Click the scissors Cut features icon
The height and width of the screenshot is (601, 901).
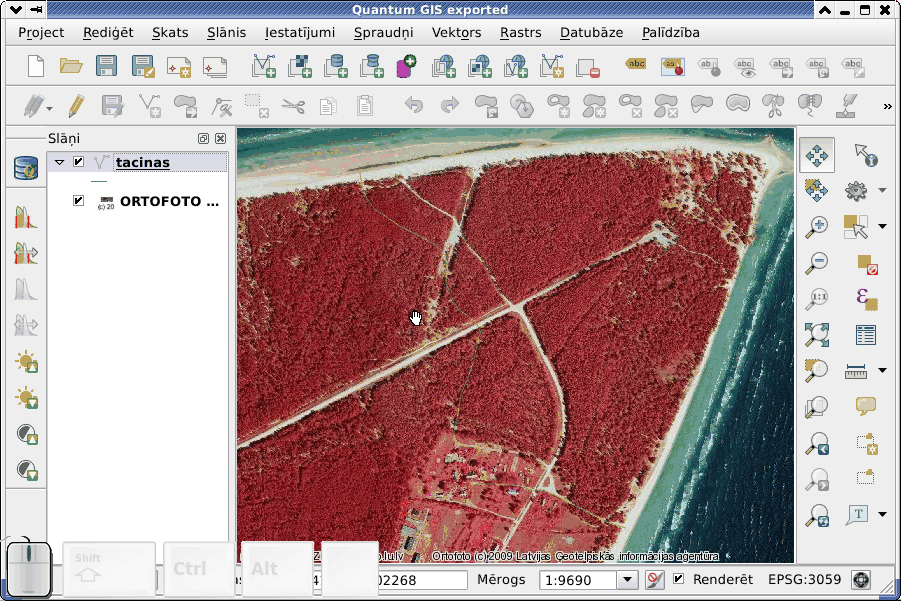[x=293, y=106]
